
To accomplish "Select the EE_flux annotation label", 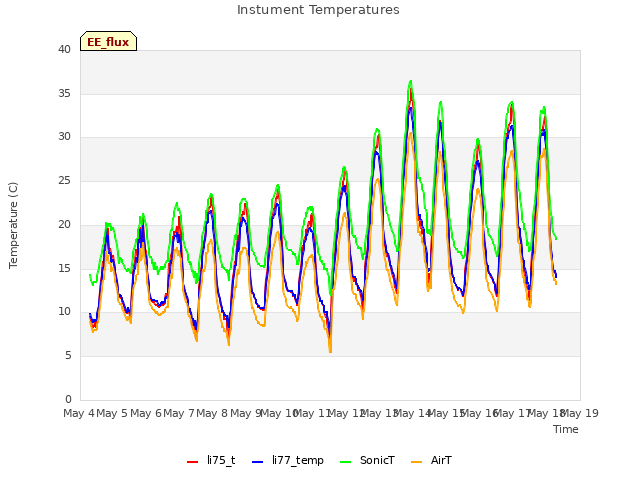I will [x=108, y=41].
